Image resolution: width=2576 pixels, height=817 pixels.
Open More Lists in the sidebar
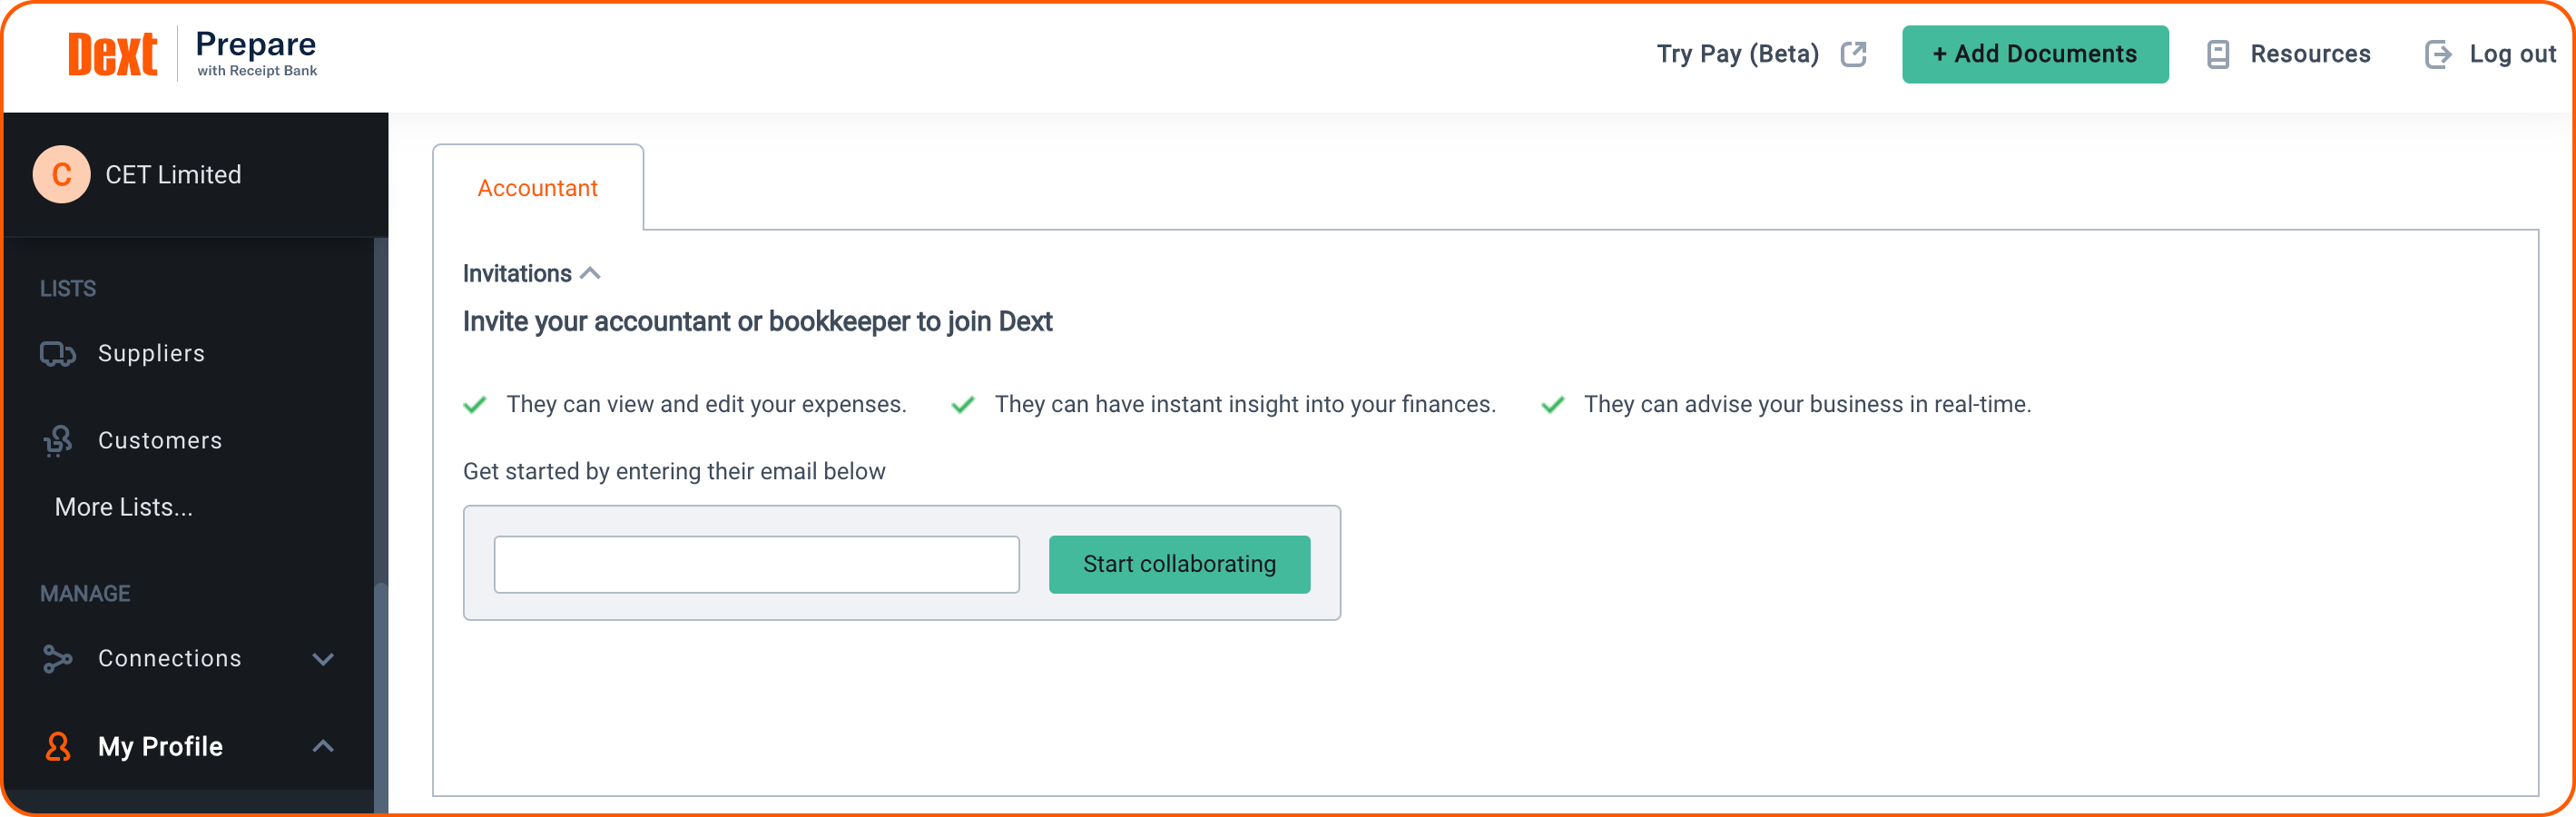(124, 507)
